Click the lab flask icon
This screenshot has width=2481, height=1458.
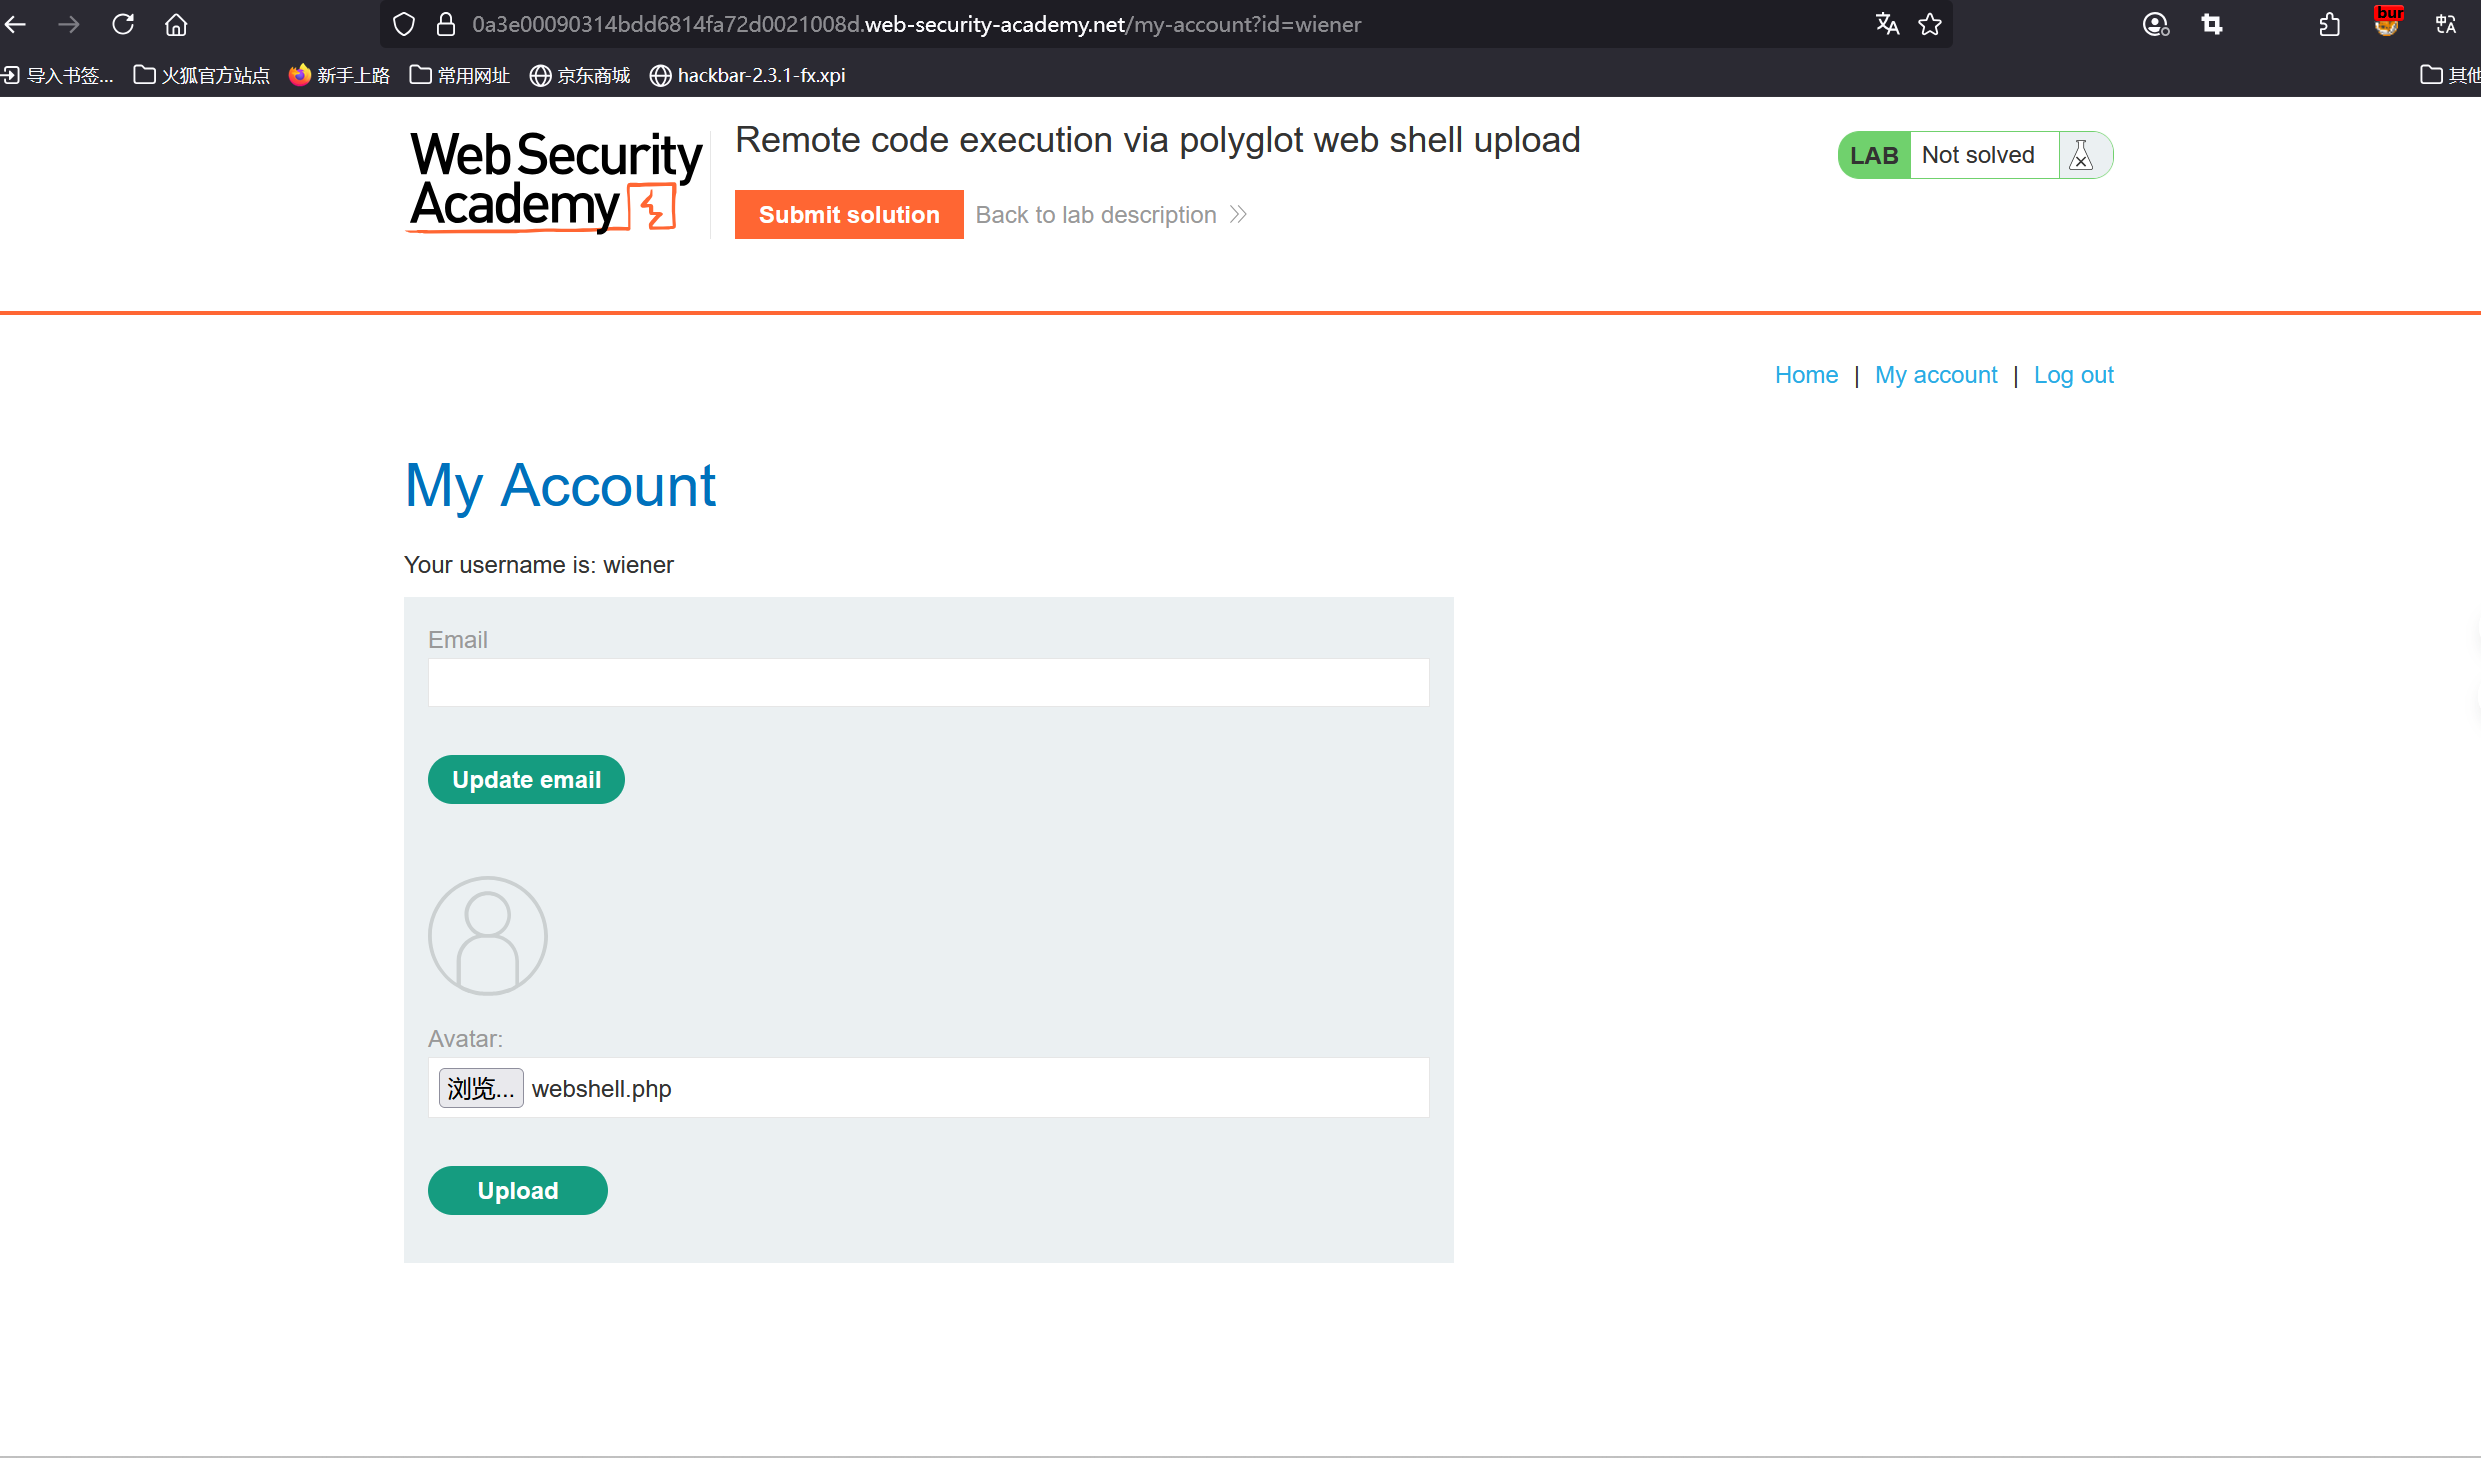(2081, 155)
